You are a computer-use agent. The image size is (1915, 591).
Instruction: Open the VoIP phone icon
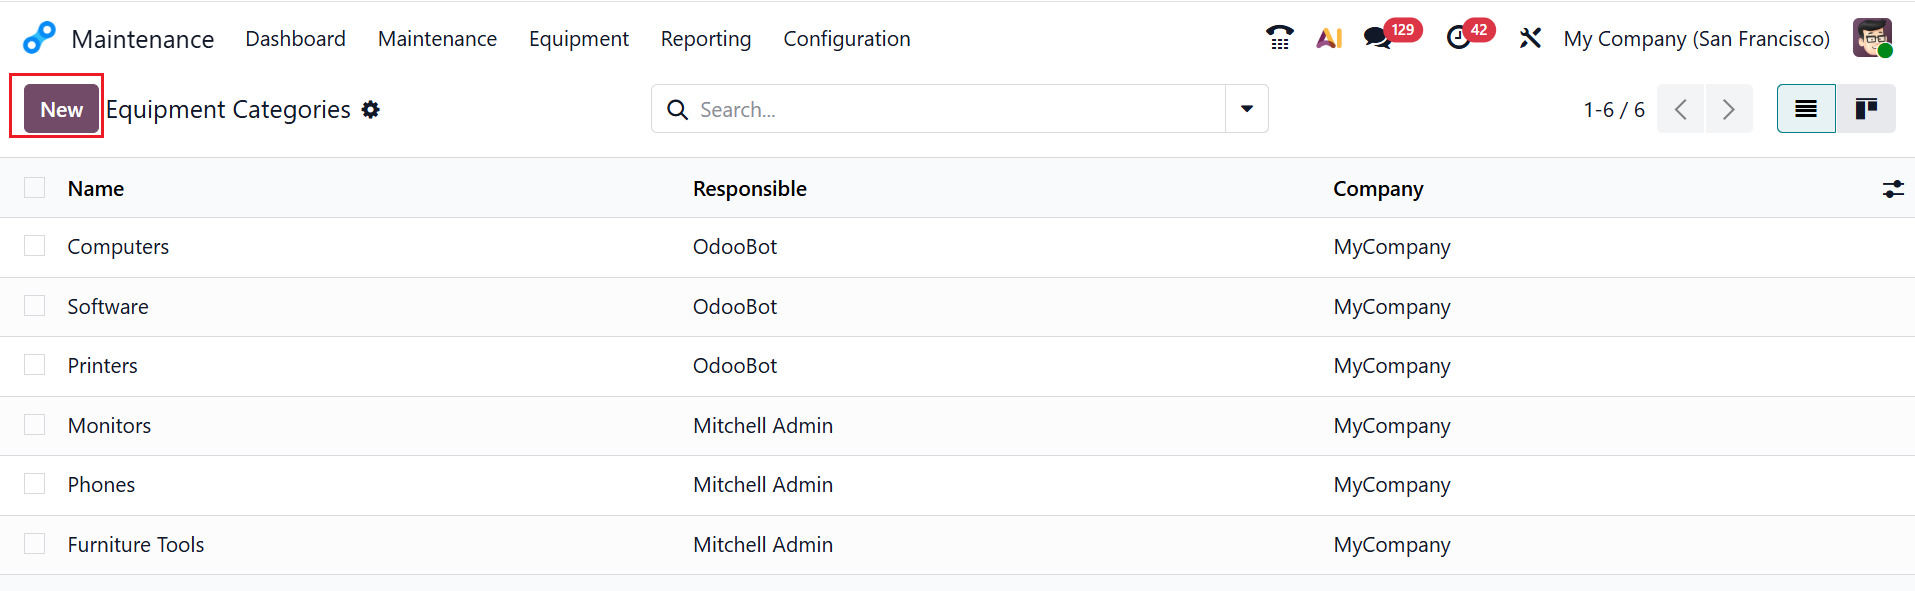pyautogui.click(x=1279, y=38)
